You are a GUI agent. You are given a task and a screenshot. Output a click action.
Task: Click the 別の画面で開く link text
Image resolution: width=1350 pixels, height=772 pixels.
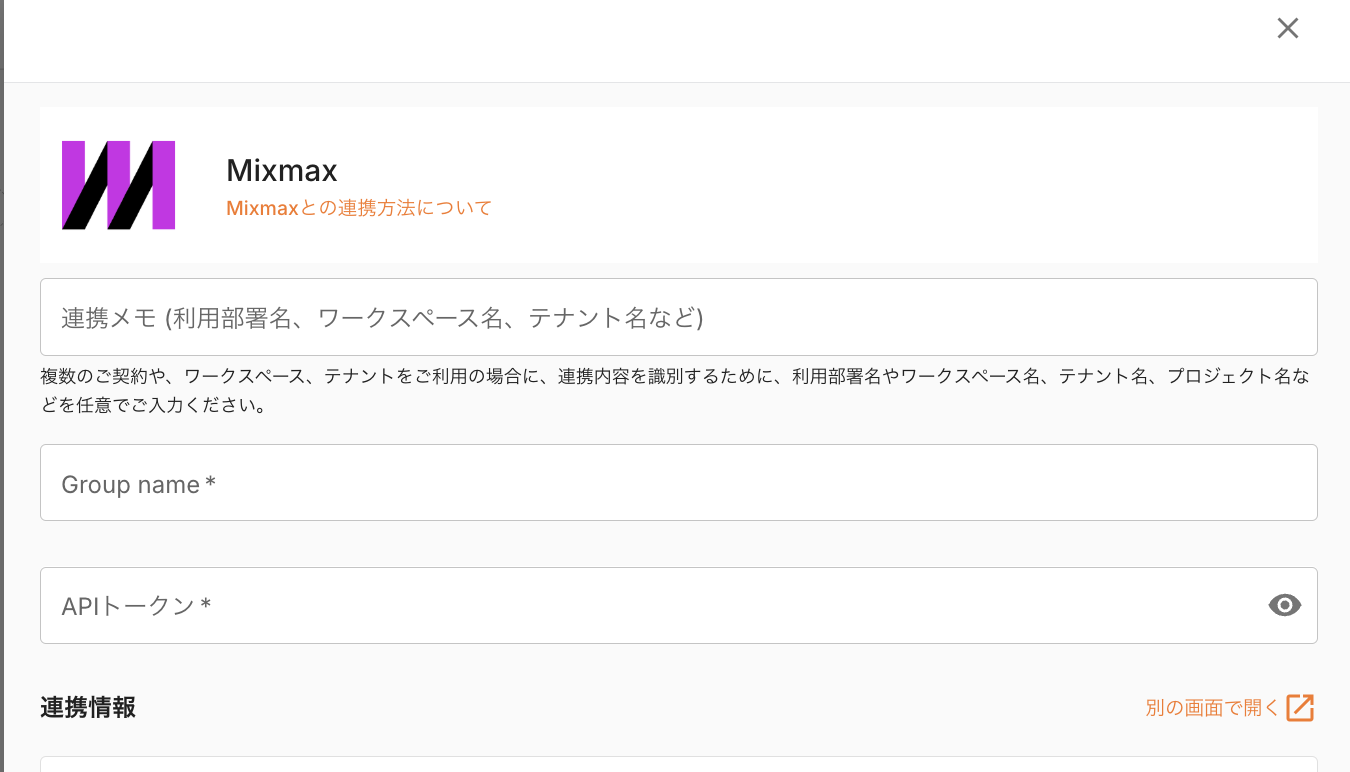click(x=1212, y=708)
